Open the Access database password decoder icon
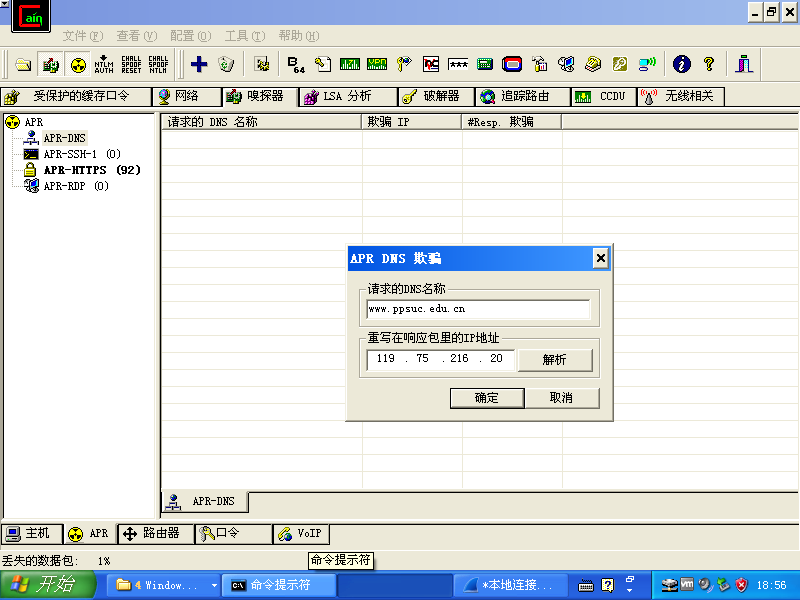The image size is (800, 600). (x=322, y=64)
